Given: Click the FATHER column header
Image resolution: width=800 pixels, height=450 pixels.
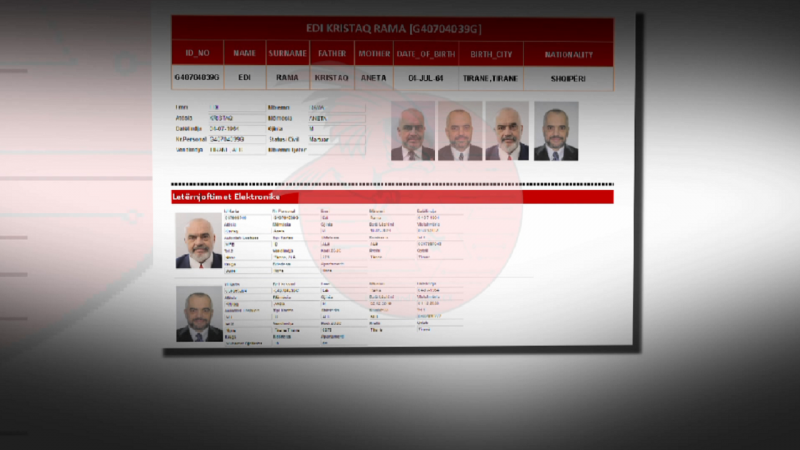Looking at the screenshot, I should click(331, 54).
